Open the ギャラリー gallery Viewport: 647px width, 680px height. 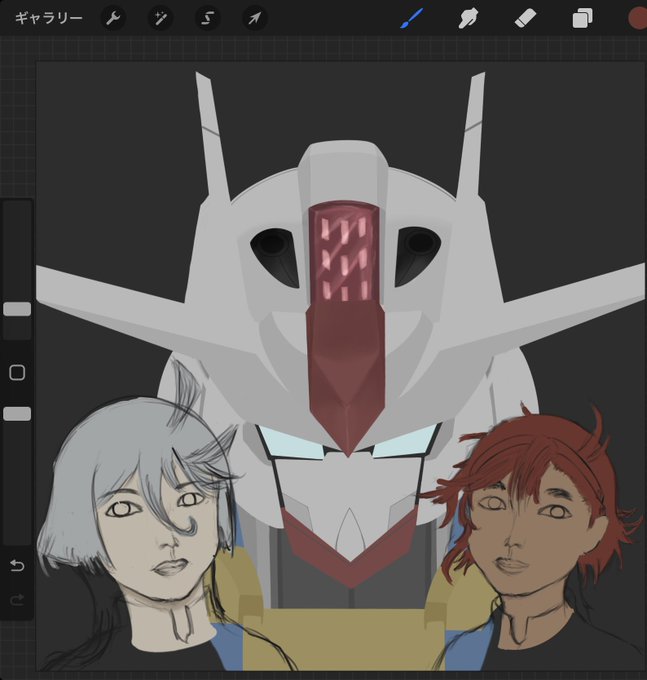pyautogui.click(x=49, y=18)
